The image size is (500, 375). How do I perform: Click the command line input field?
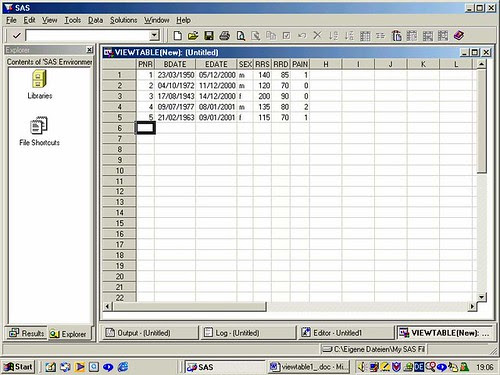click(x=88, y=35)
